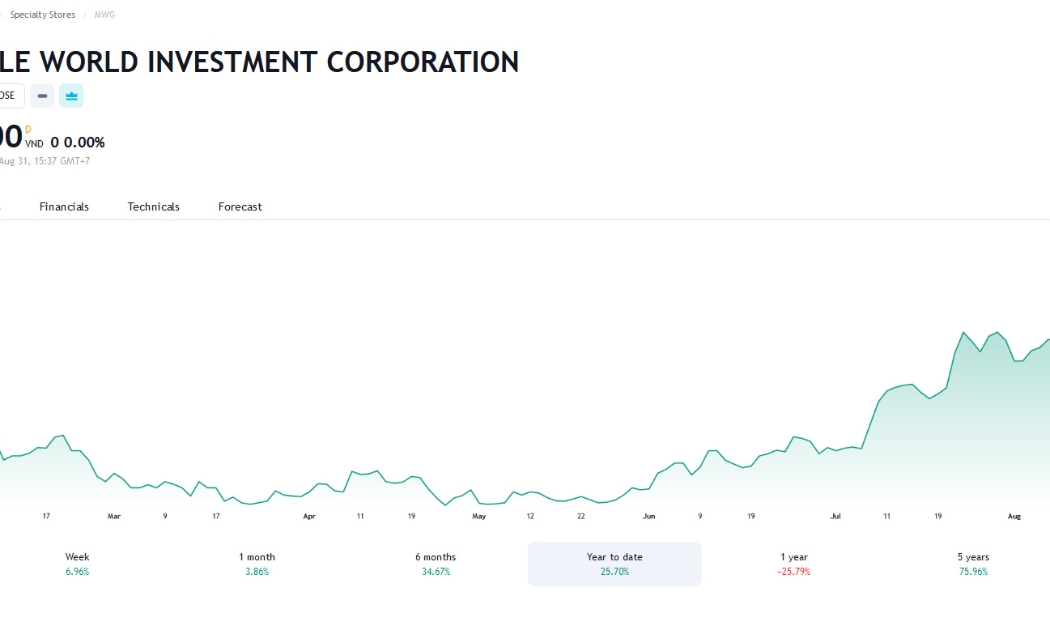Image resolution: width=1050 pixels, height=630 pixels.
Task: Select the Week range, 6.96%
Action: [77, 564]
